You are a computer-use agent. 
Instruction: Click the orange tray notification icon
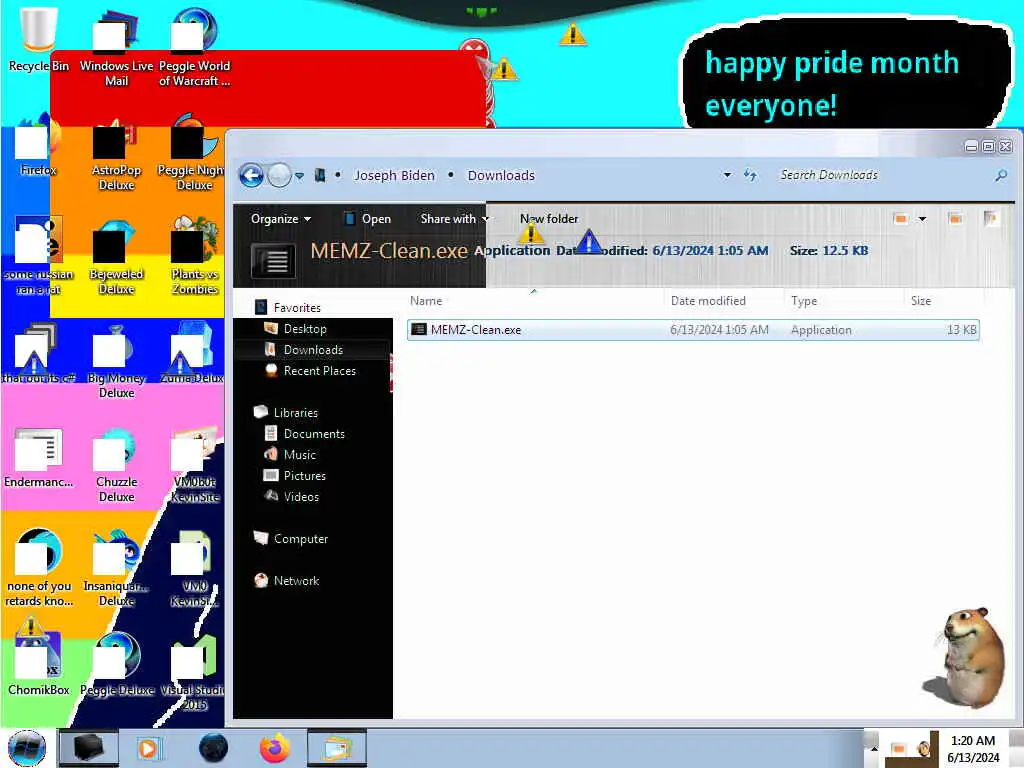899,748
